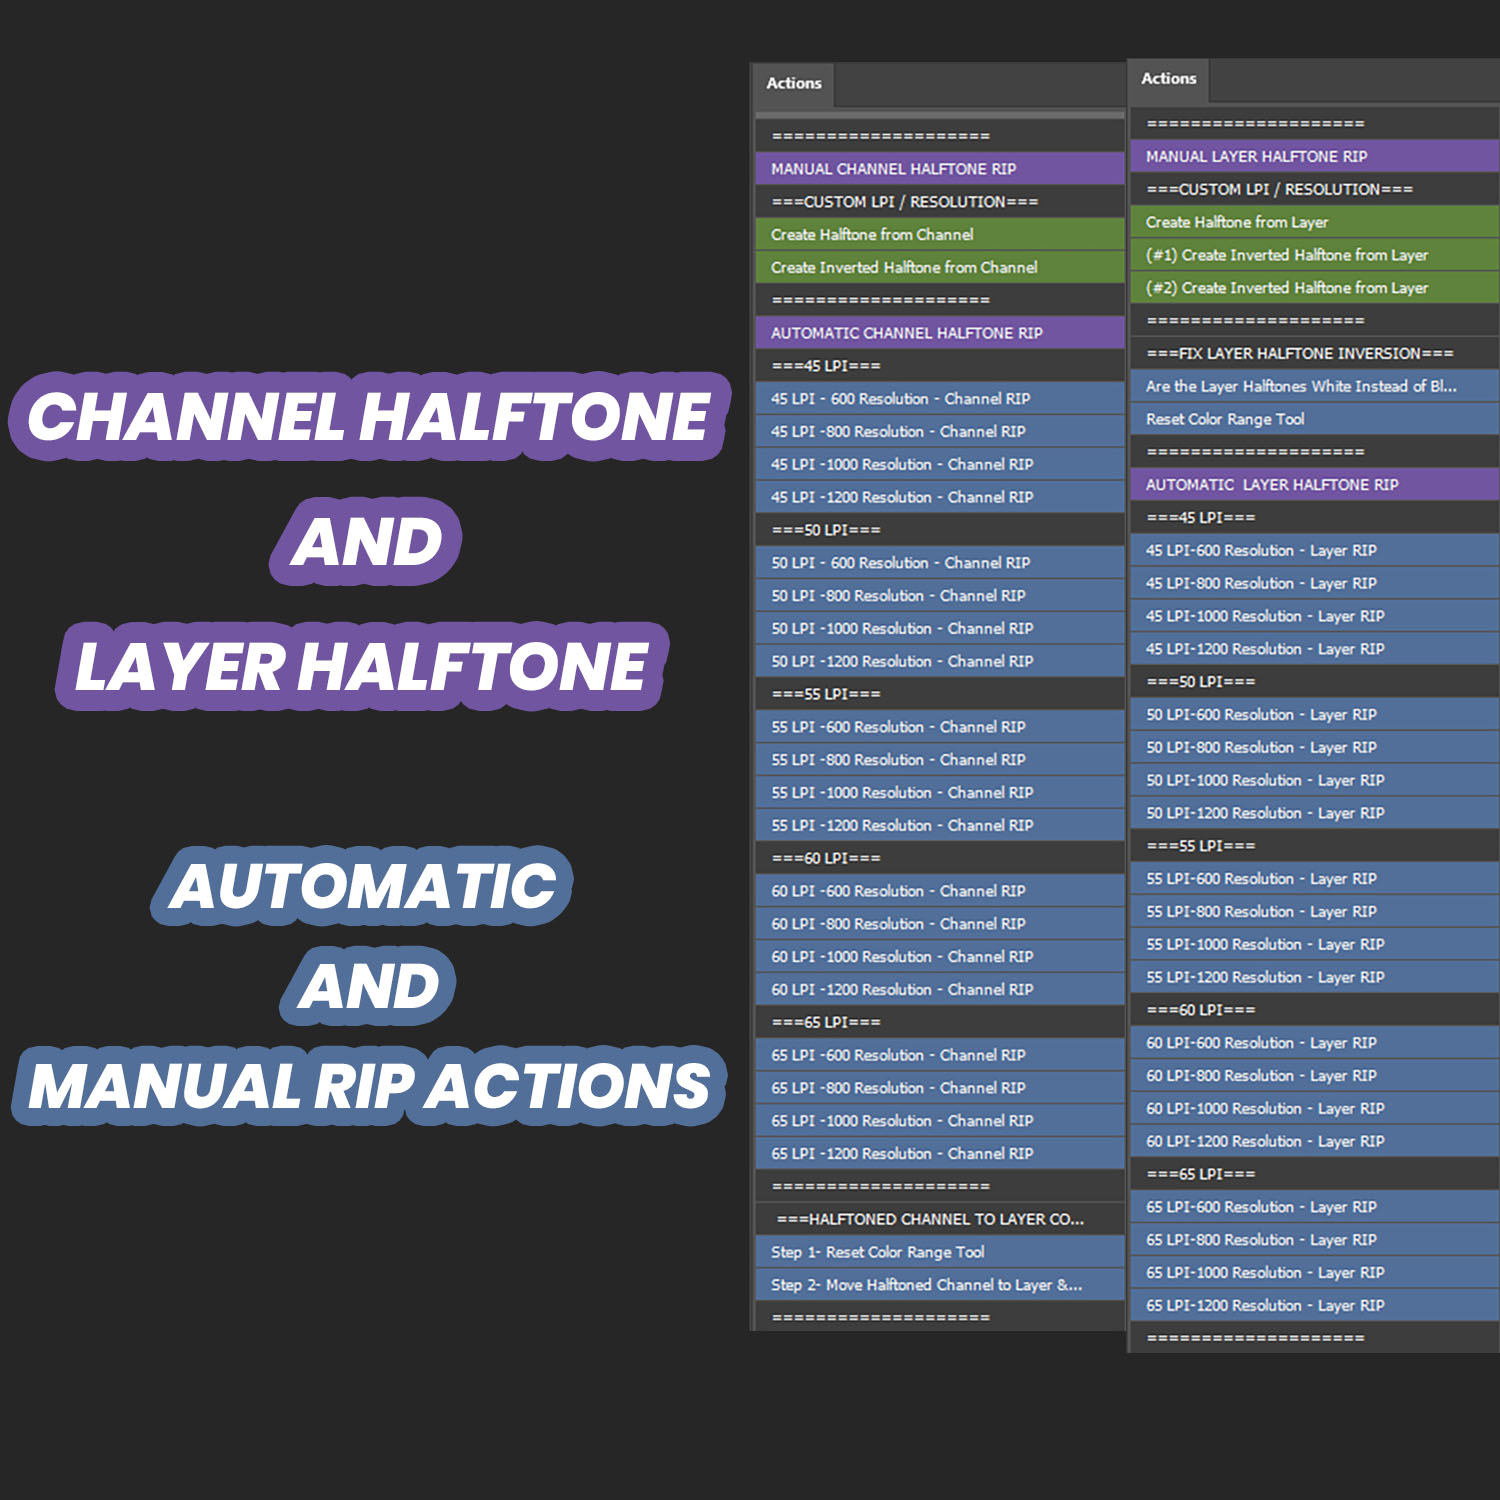
Task: Select AUTOMATIC CHANNEL HALFTONE RIP header
Action: pos(941,333)
